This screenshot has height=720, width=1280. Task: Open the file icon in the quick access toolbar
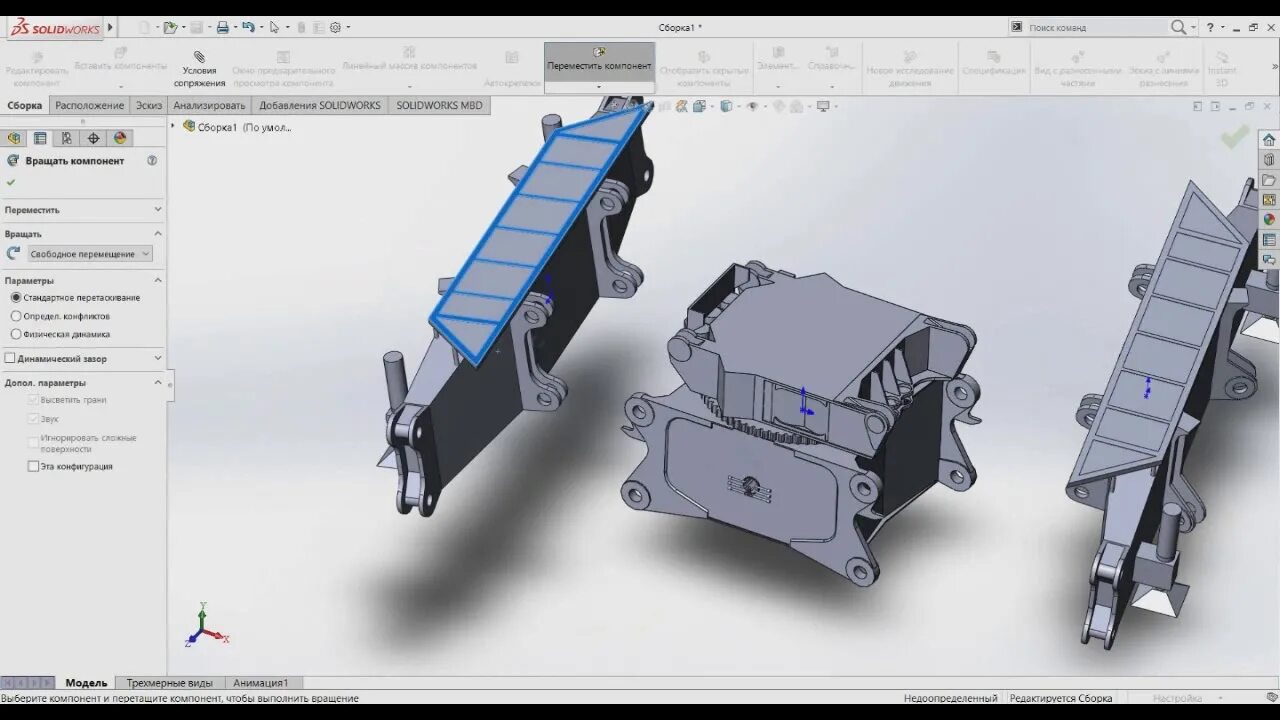coord(170,27)
